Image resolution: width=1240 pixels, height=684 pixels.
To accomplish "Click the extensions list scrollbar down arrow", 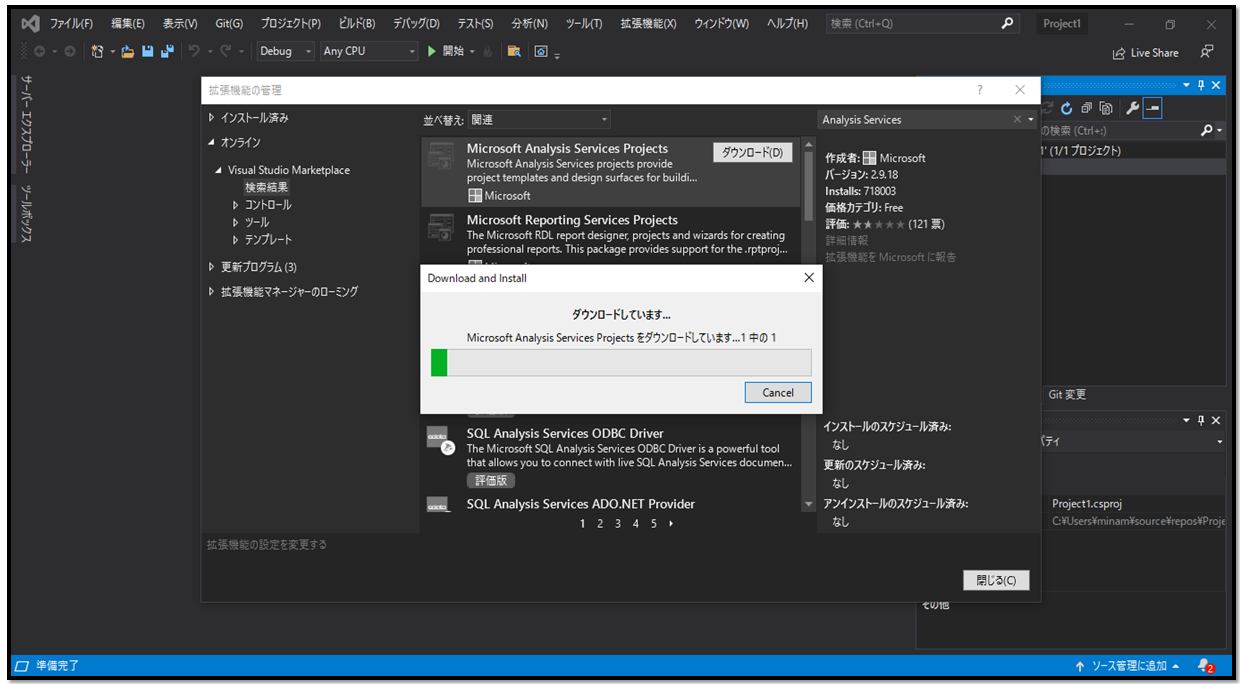I will pos(809,505).
